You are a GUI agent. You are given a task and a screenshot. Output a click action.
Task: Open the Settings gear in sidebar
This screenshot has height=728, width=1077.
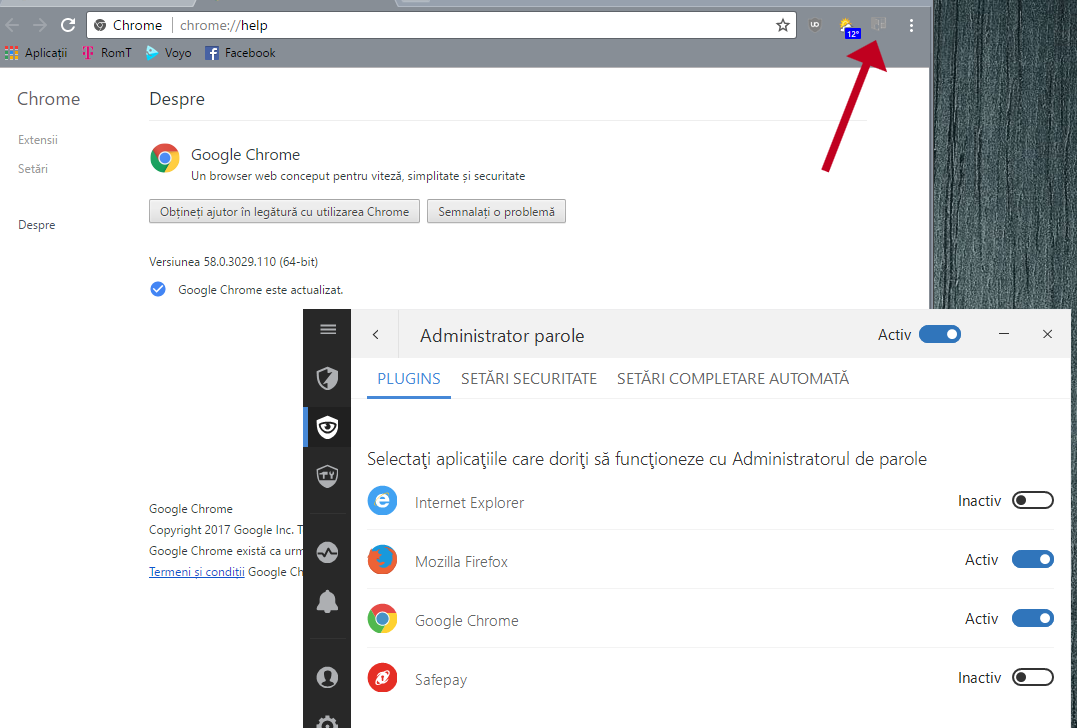pyautogui.click(x=327, y=723)
